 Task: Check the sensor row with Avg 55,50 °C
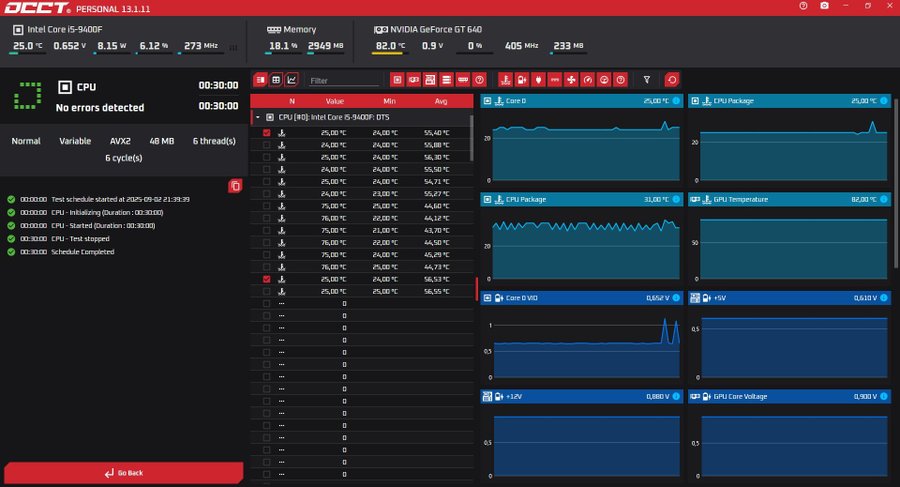[x=266, y=169]
